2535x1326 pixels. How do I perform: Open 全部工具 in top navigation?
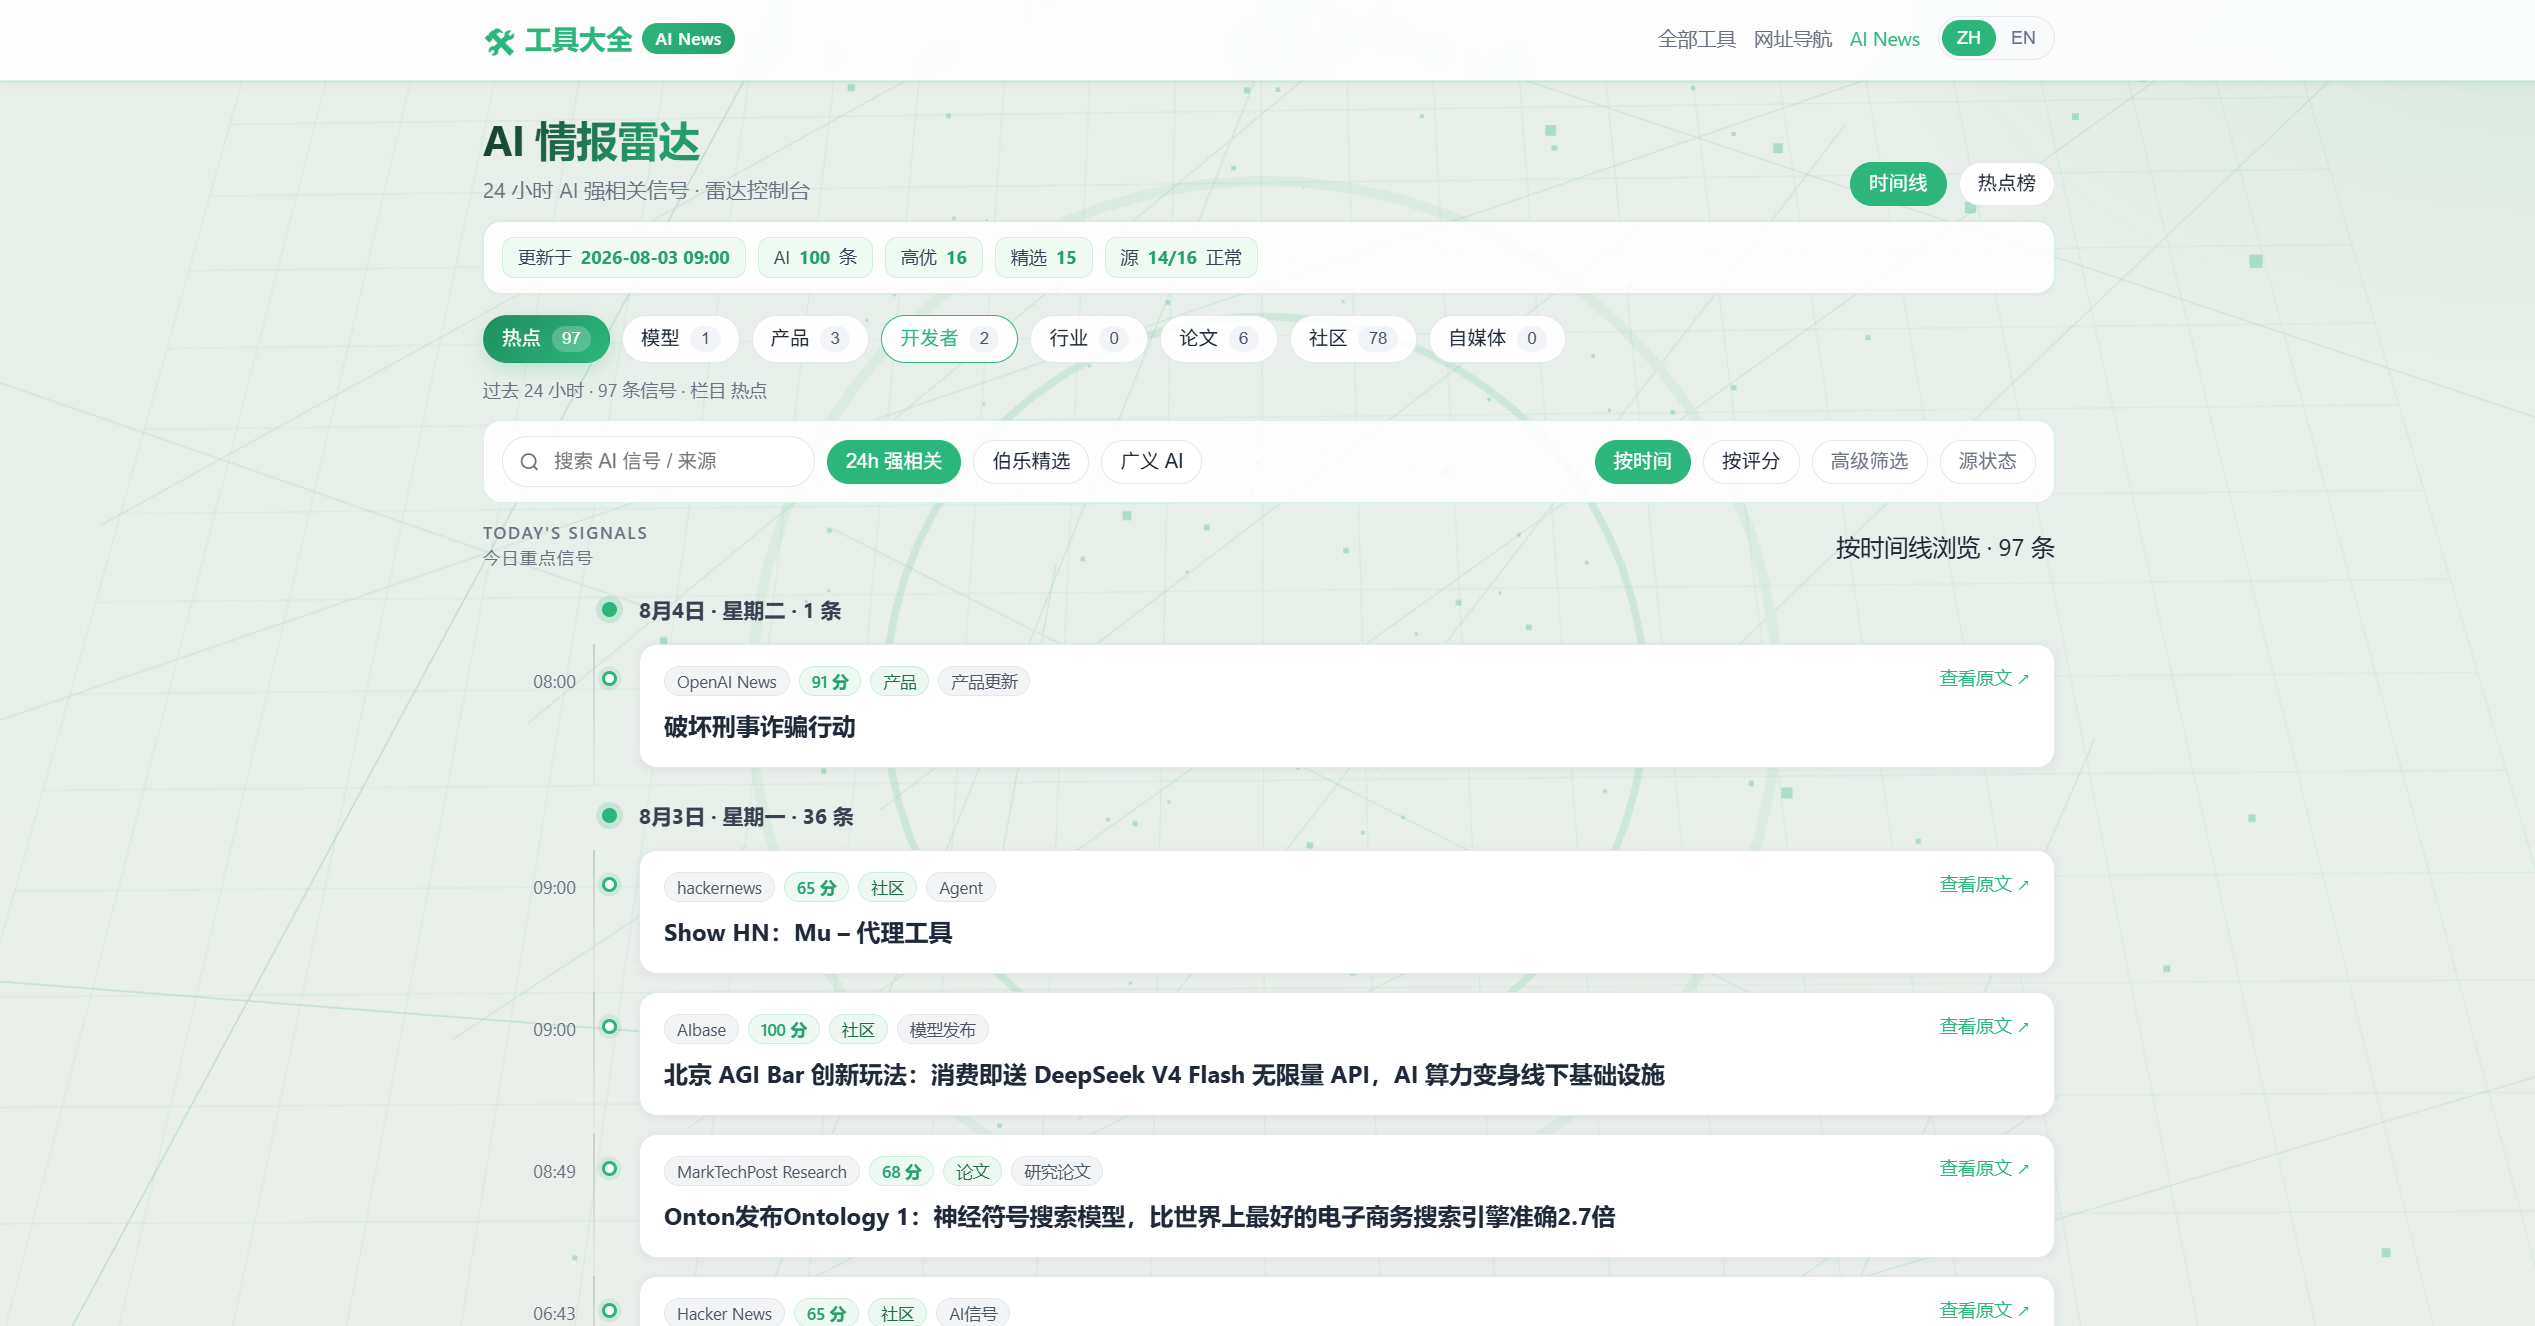(1696, 39)
